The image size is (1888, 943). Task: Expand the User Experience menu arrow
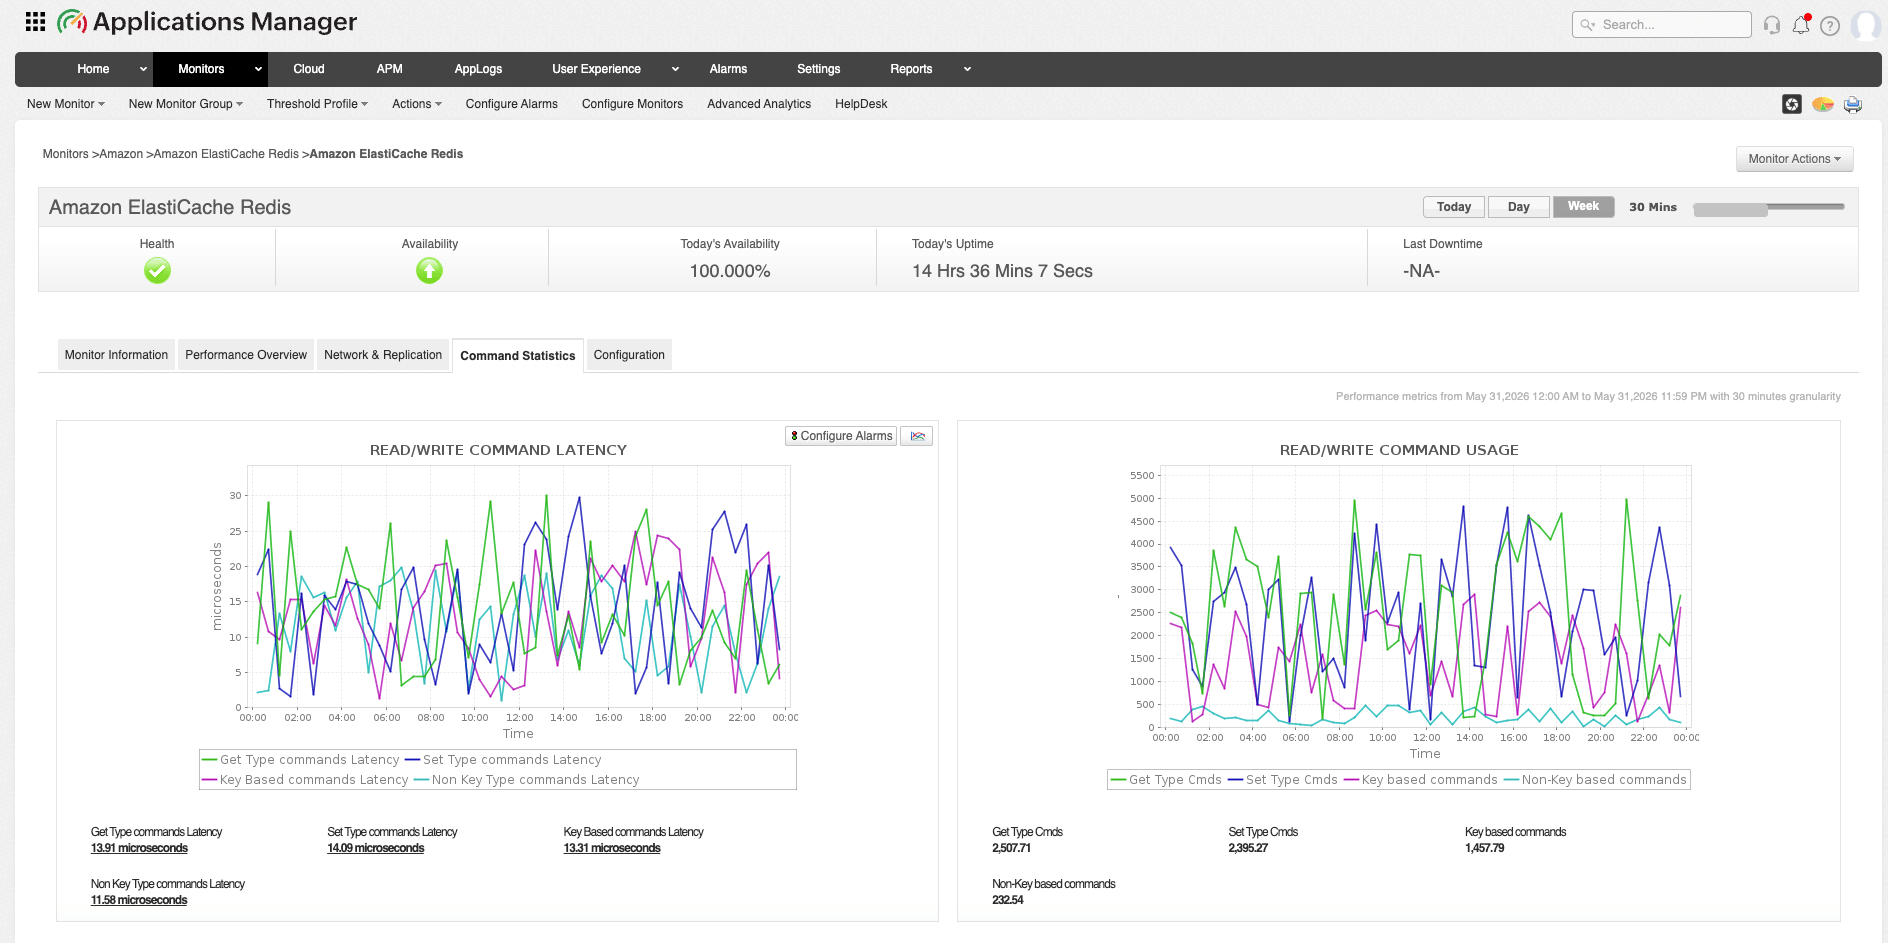pyautogui.click(x=675, y=69)
